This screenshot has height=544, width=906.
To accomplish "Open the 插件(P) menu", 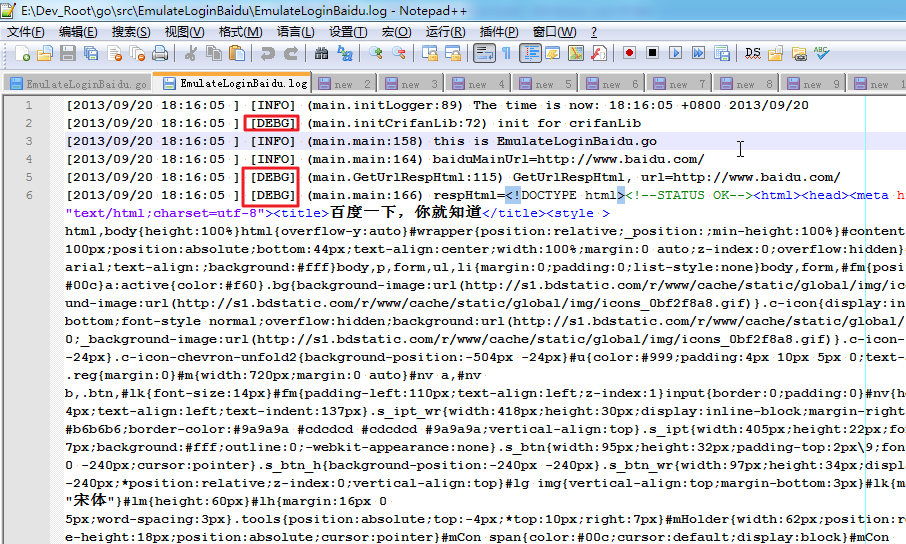I will pyautogui.click(x=499, y=32).
